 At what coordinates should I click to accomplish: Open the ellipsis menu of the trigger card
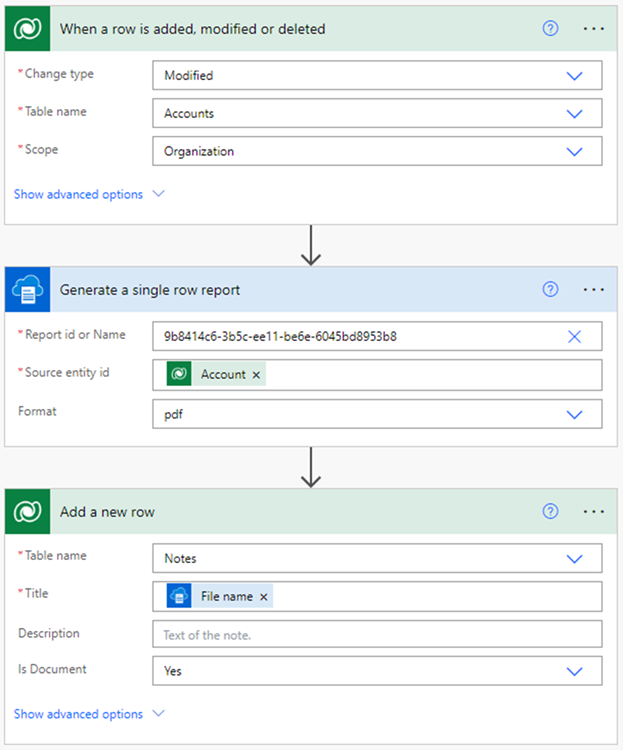click(593, 29)
